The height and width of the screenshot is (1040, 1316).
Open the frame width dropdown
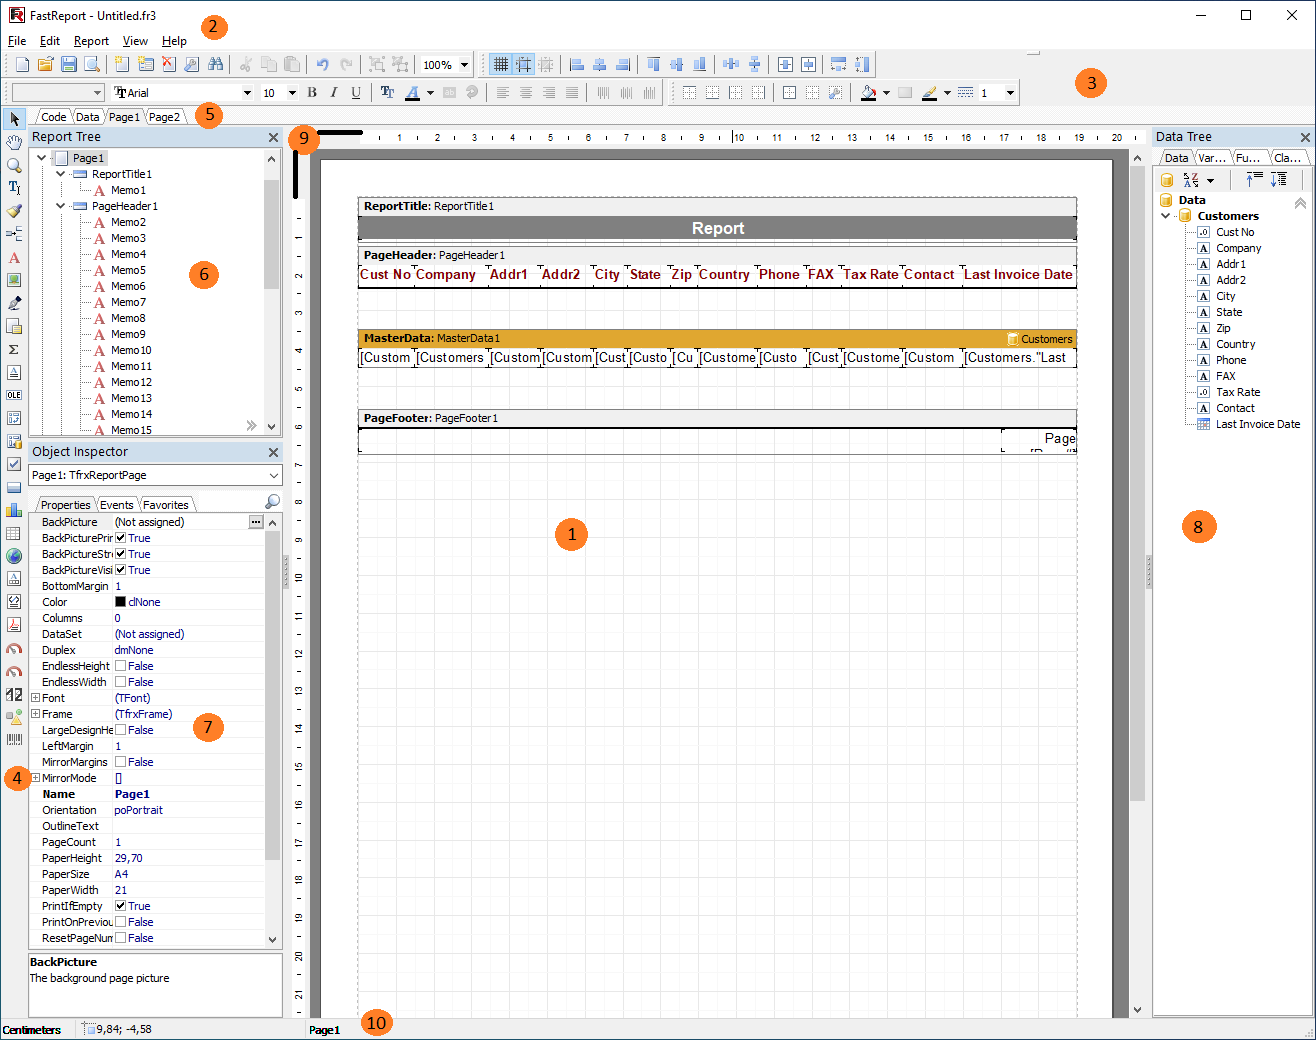pos(1010,93)
